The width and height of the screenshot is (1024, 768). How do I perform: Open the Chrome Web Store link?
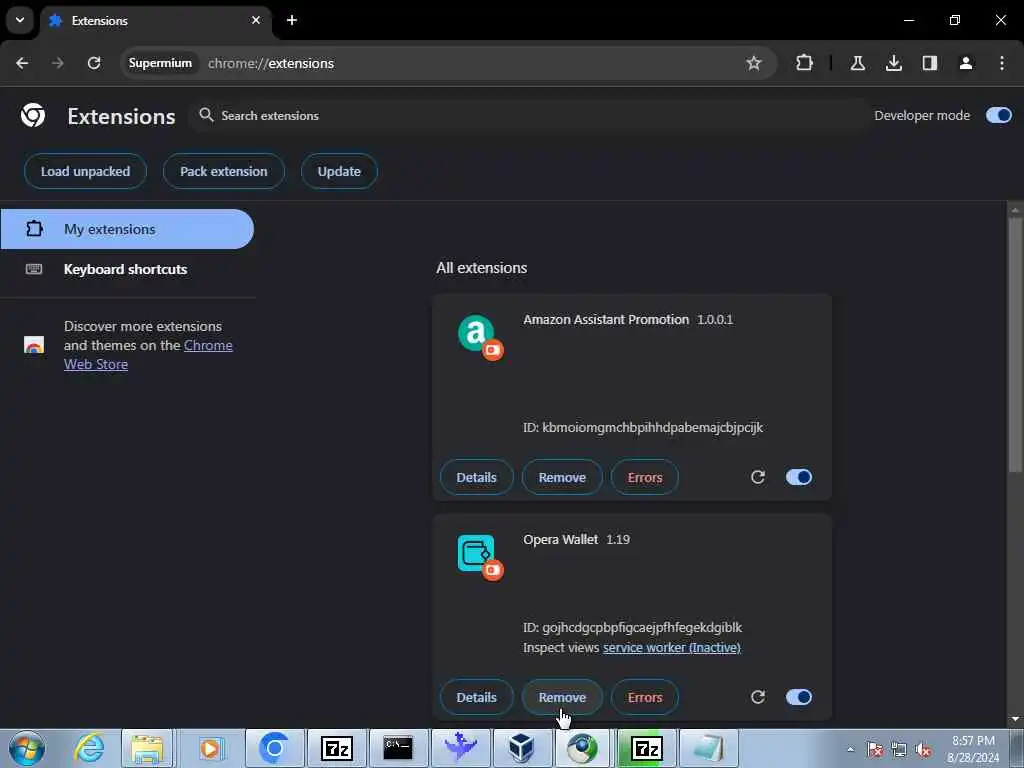[148, 355]
